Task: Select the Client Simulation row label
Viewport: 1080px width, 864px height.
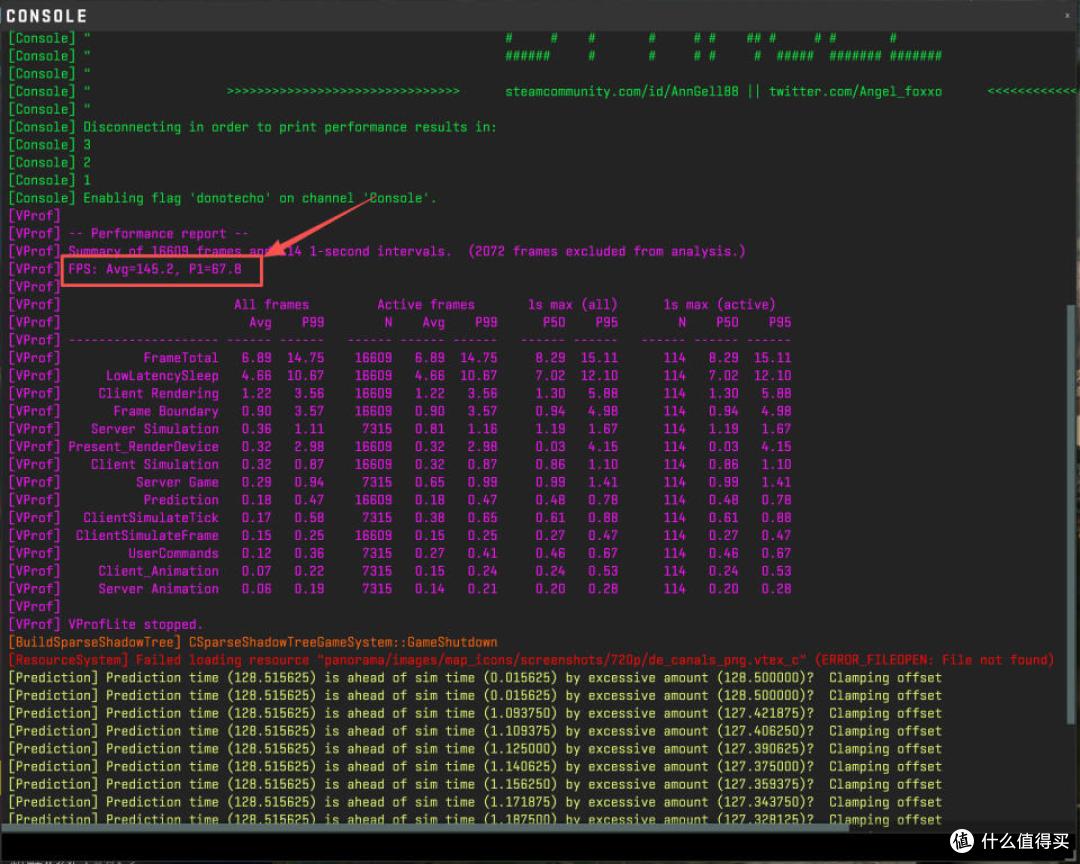Action: click(155, 464)
